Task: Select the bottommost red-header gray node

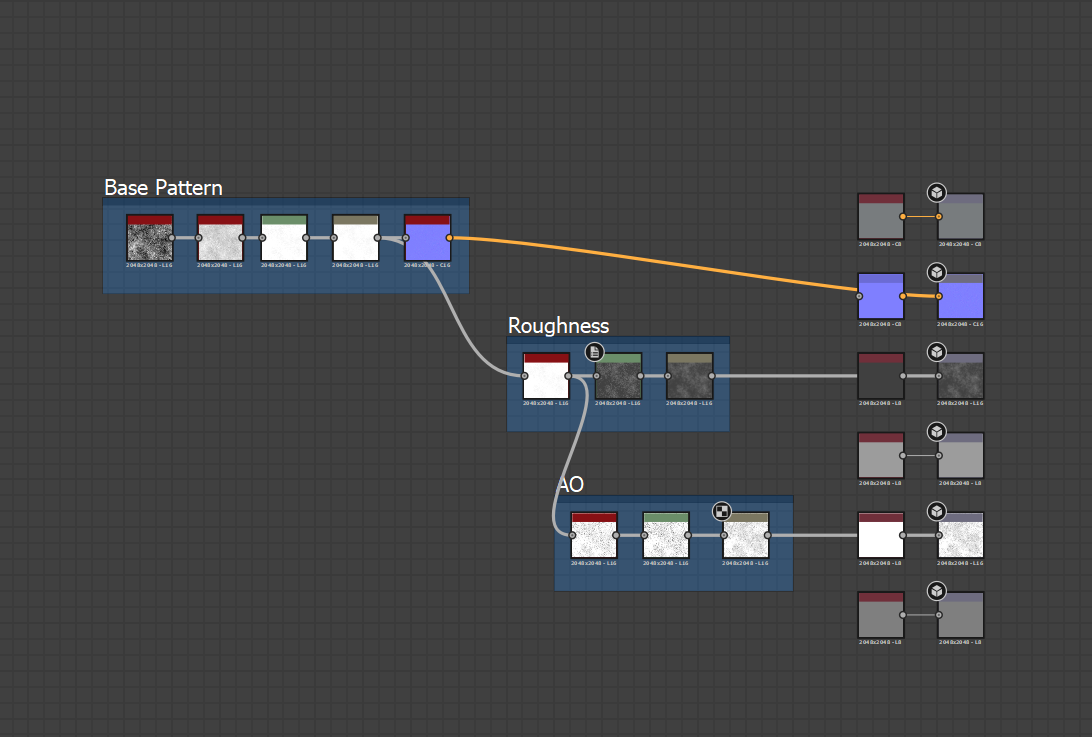Action: [881, 615]
